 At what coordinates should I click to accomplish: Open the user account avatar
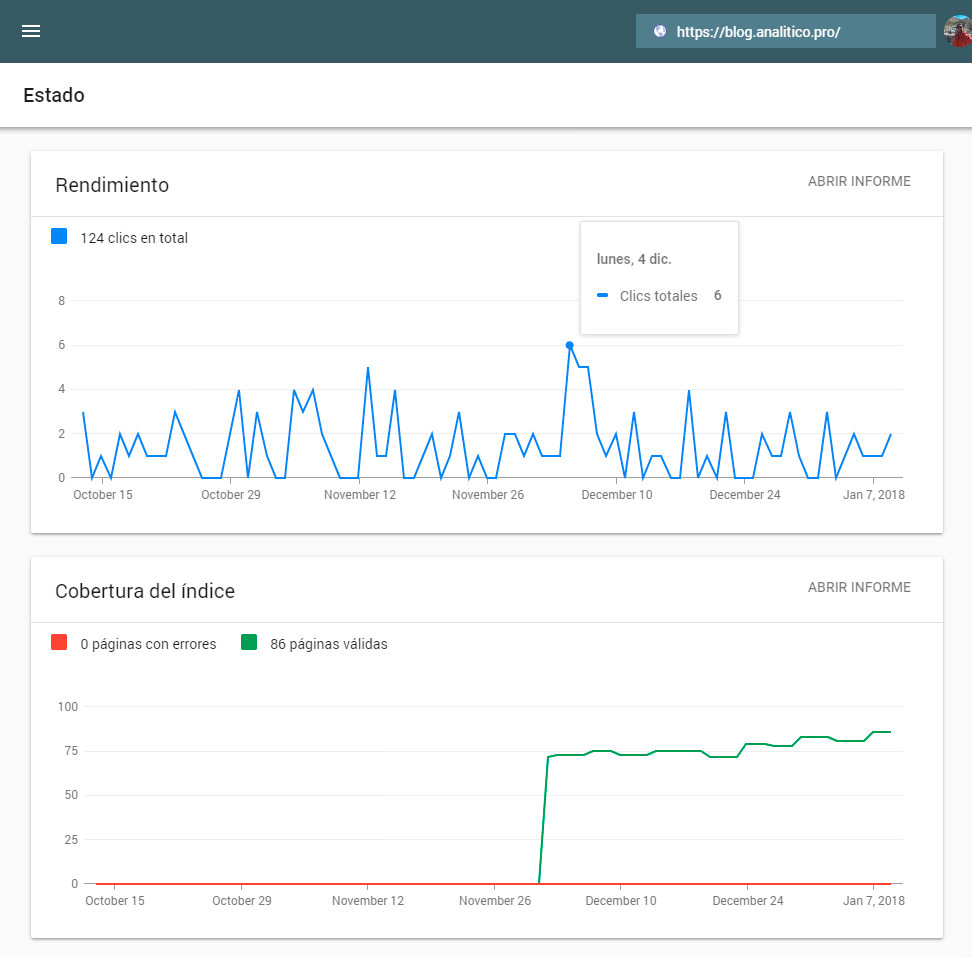point(958,31)
